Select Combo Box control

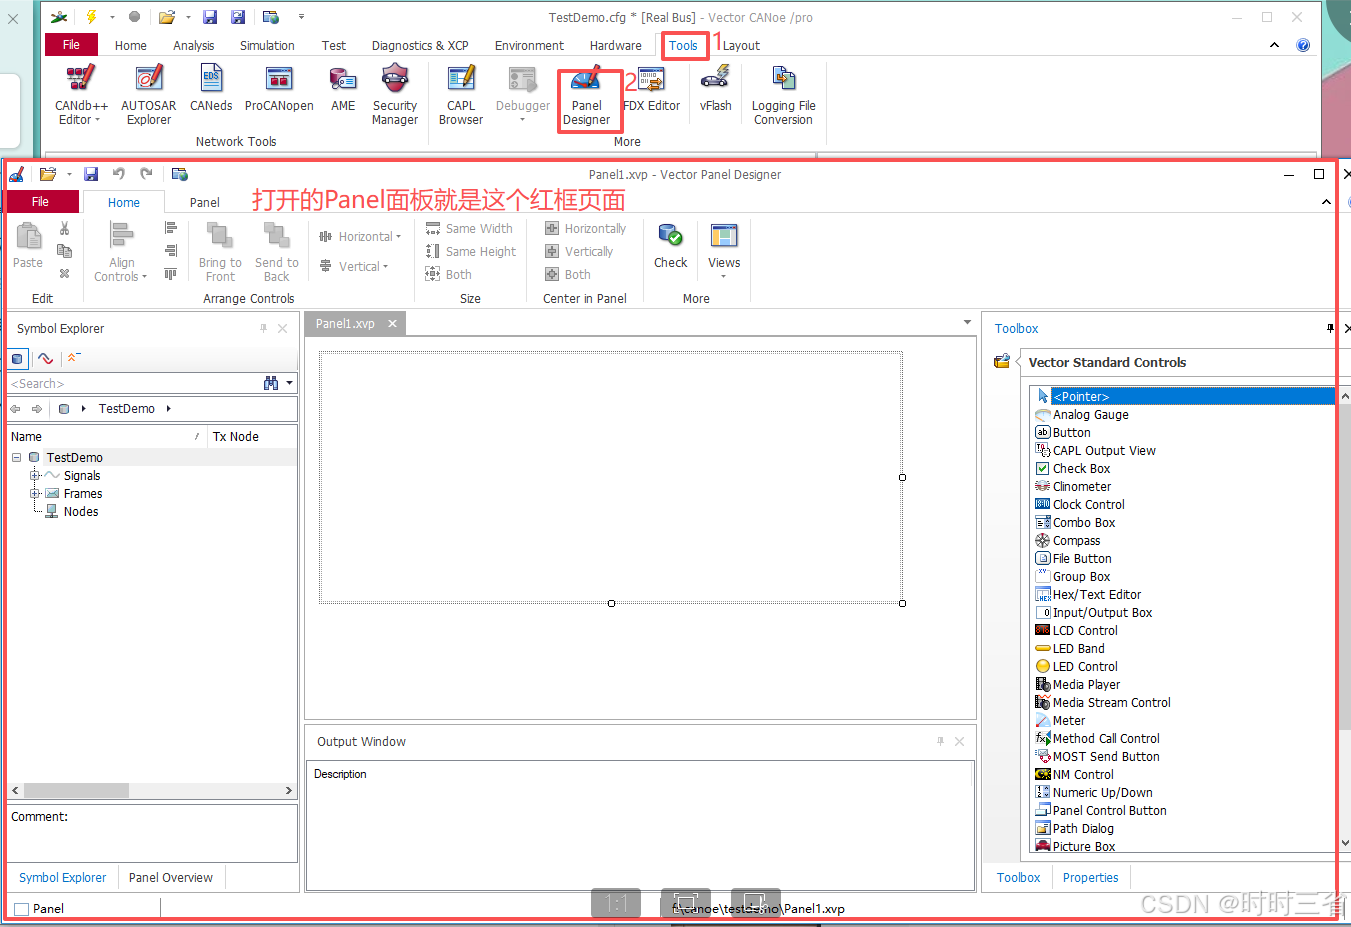1074,523
